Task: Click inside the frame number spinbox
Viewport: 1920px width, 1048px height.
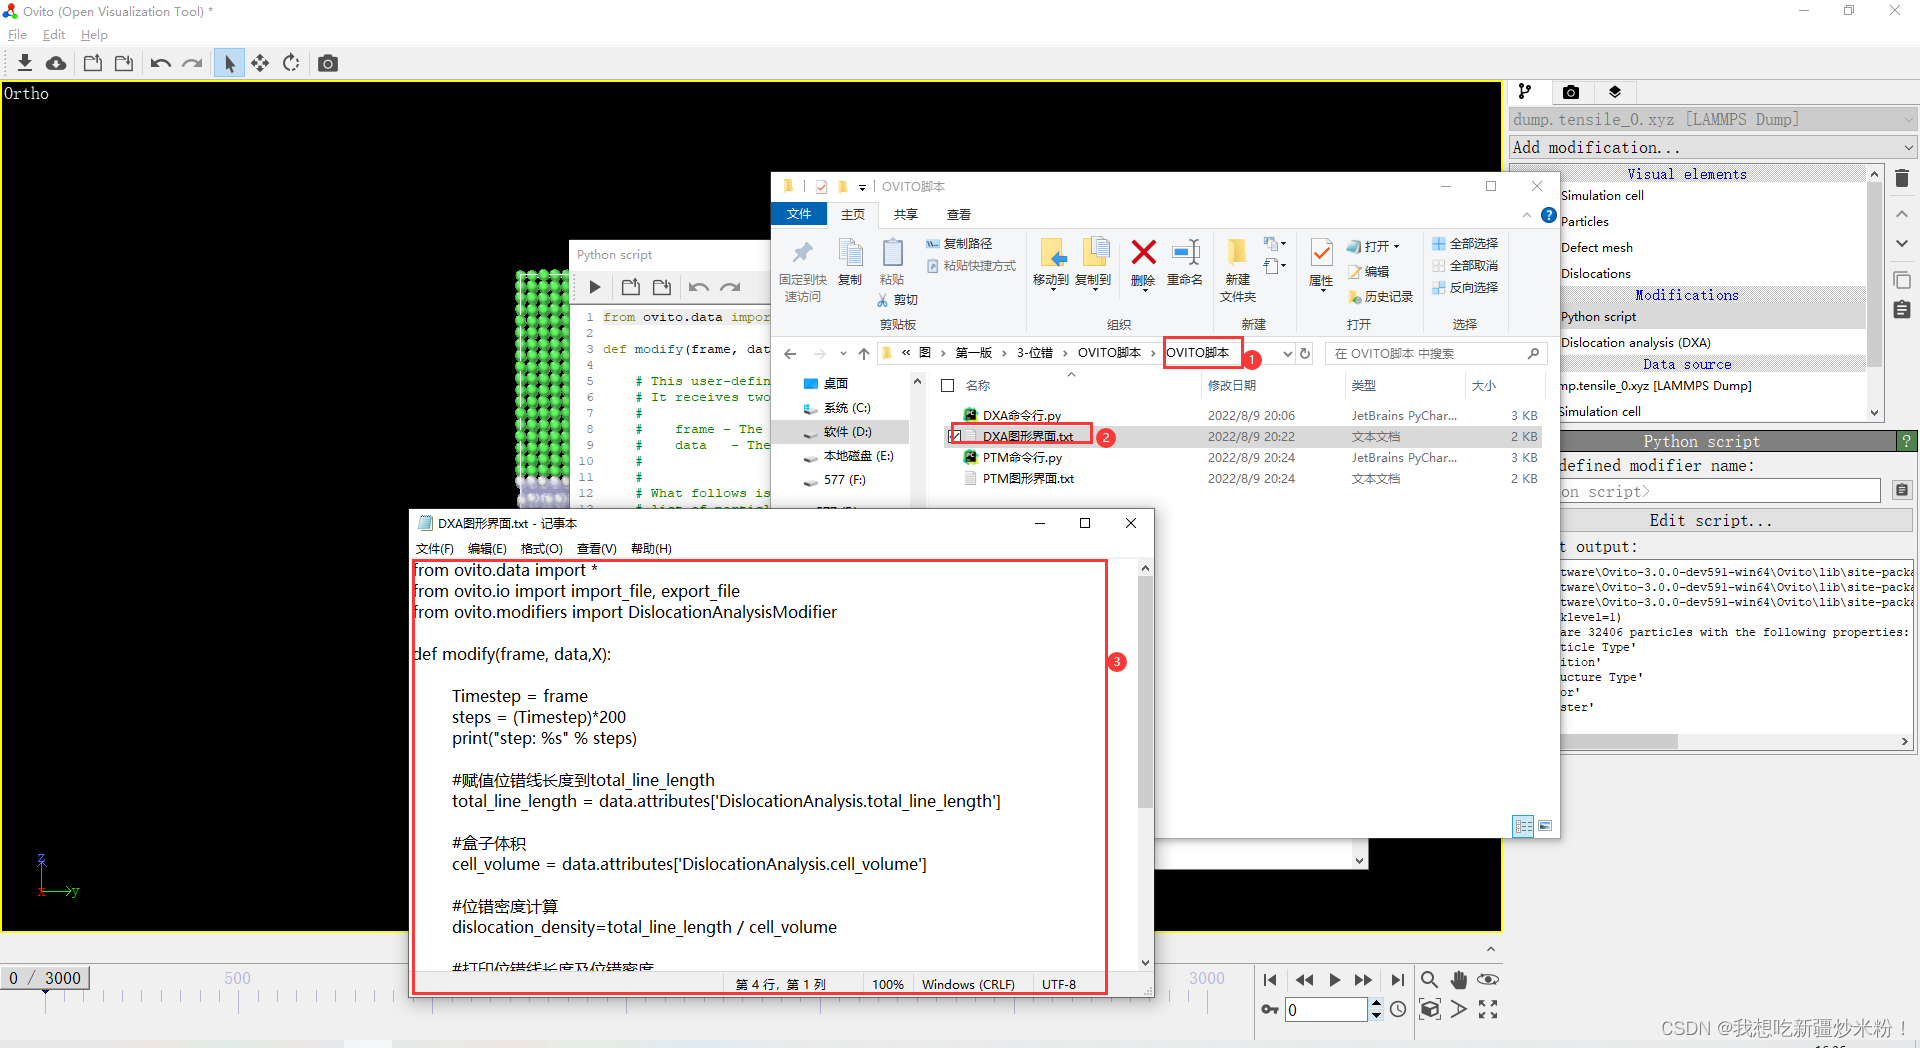Action: [x=1327, y=1009]
